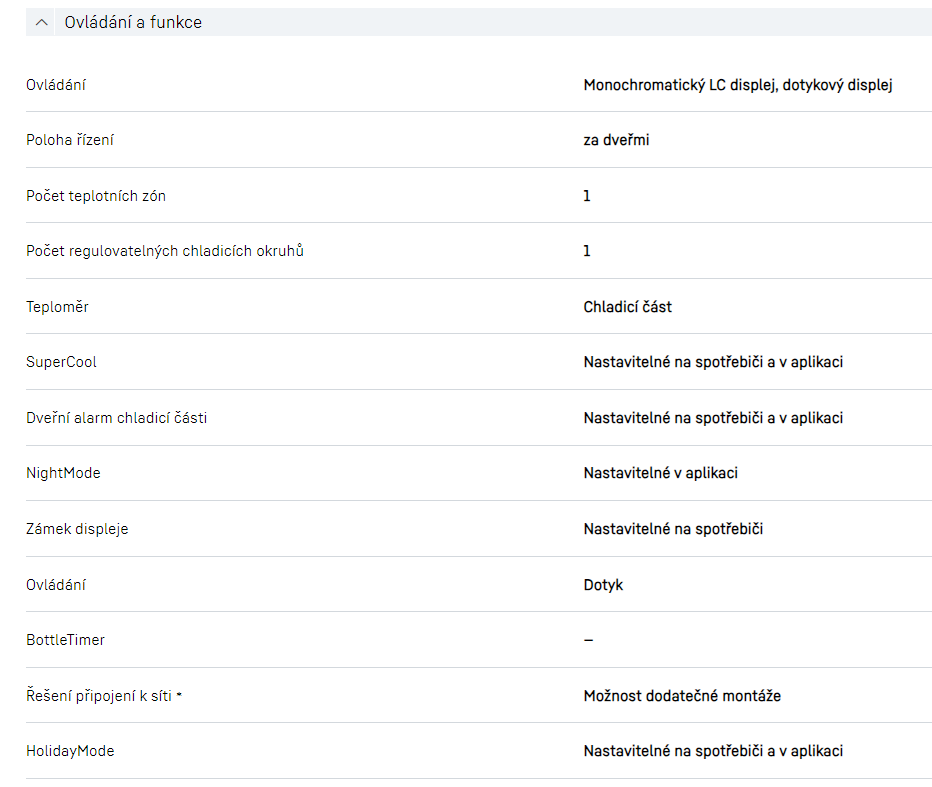The image size is (932, 787).
Task: Click the Počet teplotních zón label
Action: pyautogui.click(x=96, y=196)
